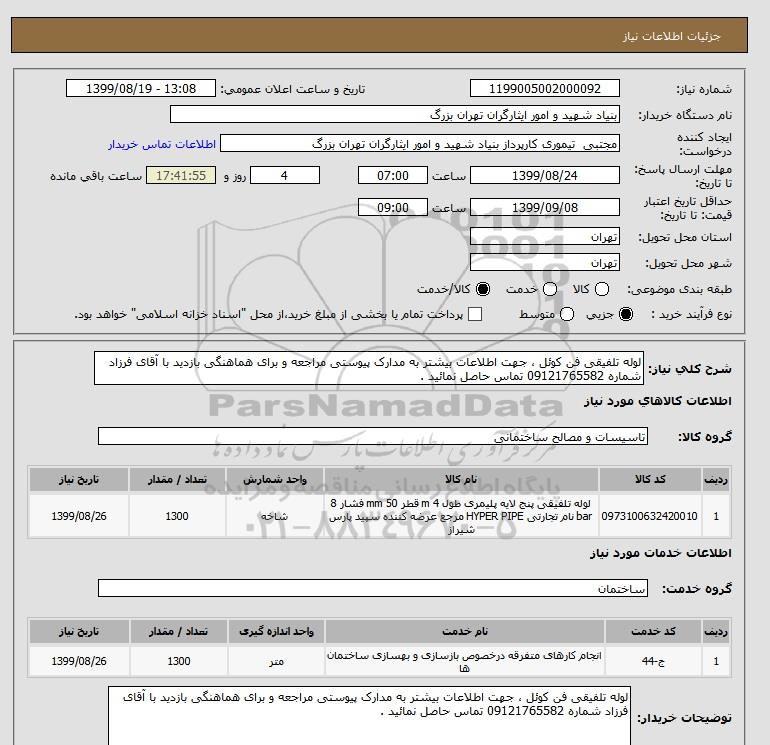This screenshot has width=770, height=745.
Task: Click remaining time countdown 17:41:55
Action: [x=181, y=175]
